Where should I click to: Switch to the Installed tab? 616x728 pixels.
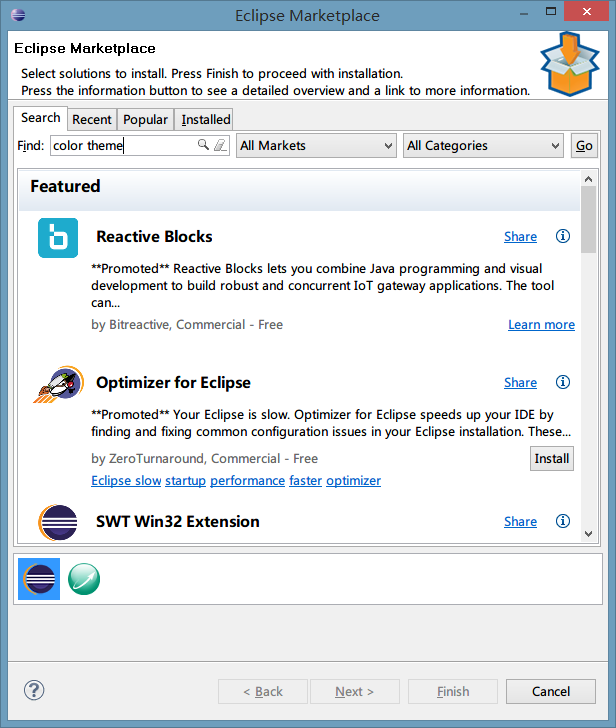coord(206,120)
